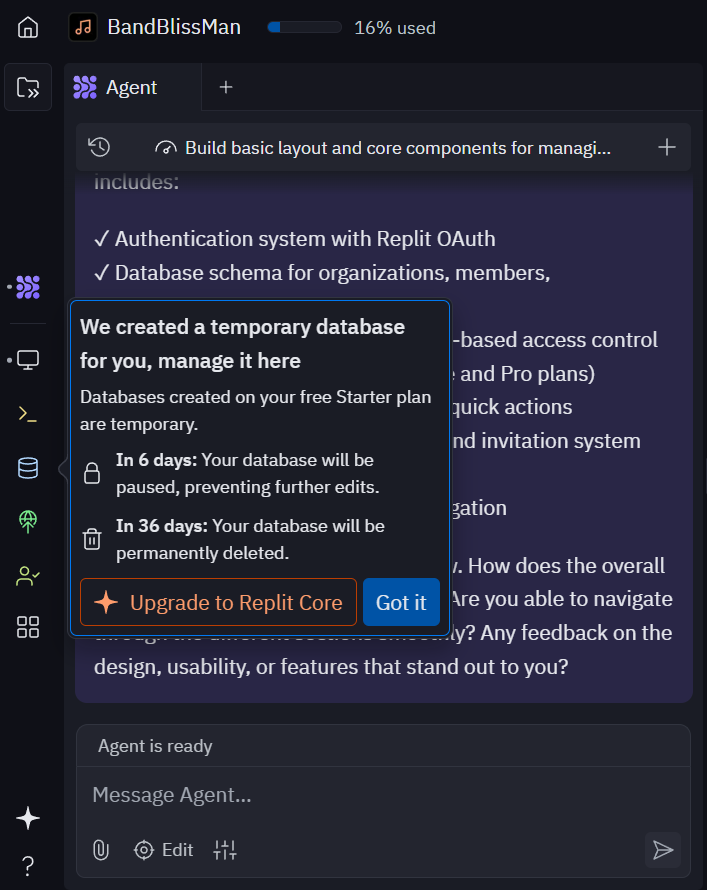This screenshot has width=707, height=890.
Task: Open agent chat history clock icon
Action: (x=99, y=147)
